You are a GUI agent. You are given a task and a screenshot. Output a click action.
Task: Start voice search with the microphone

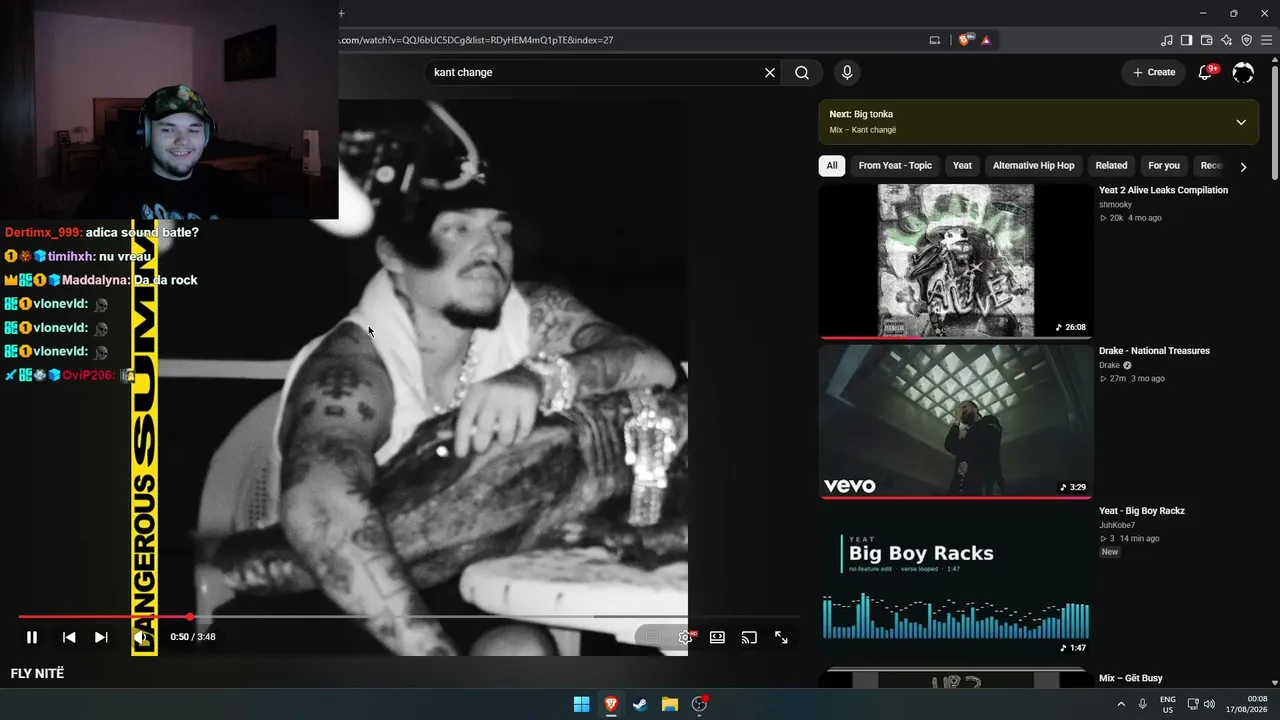pyautogui.click(x=847, y=72)
